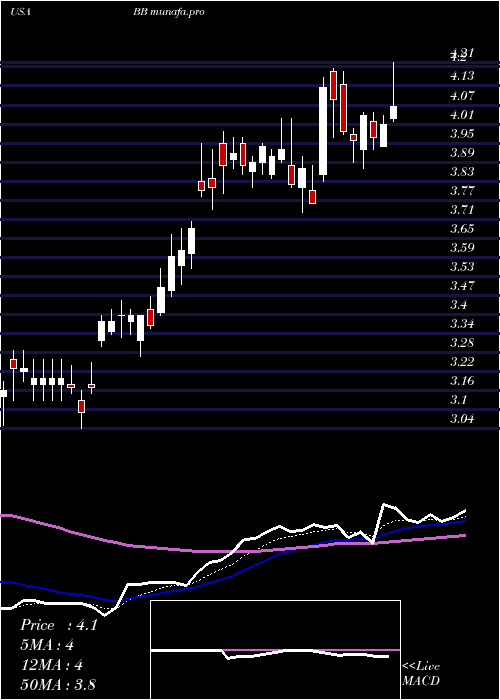Click inside the MACD inset panel
The image size is (500, 700).
pyautogui.click(x=275, y=650)
